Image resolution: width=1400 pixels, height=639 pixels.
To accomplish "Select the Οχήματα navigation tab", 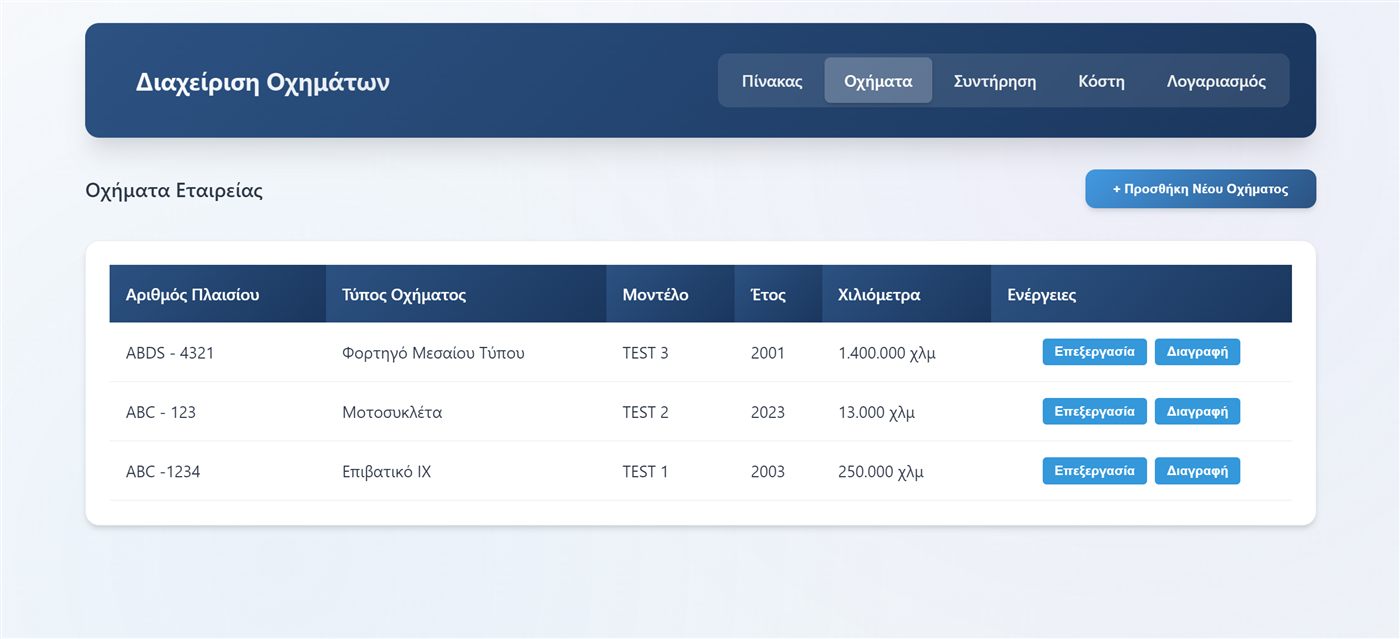I will pyautogui.click(x=878, y=81).
